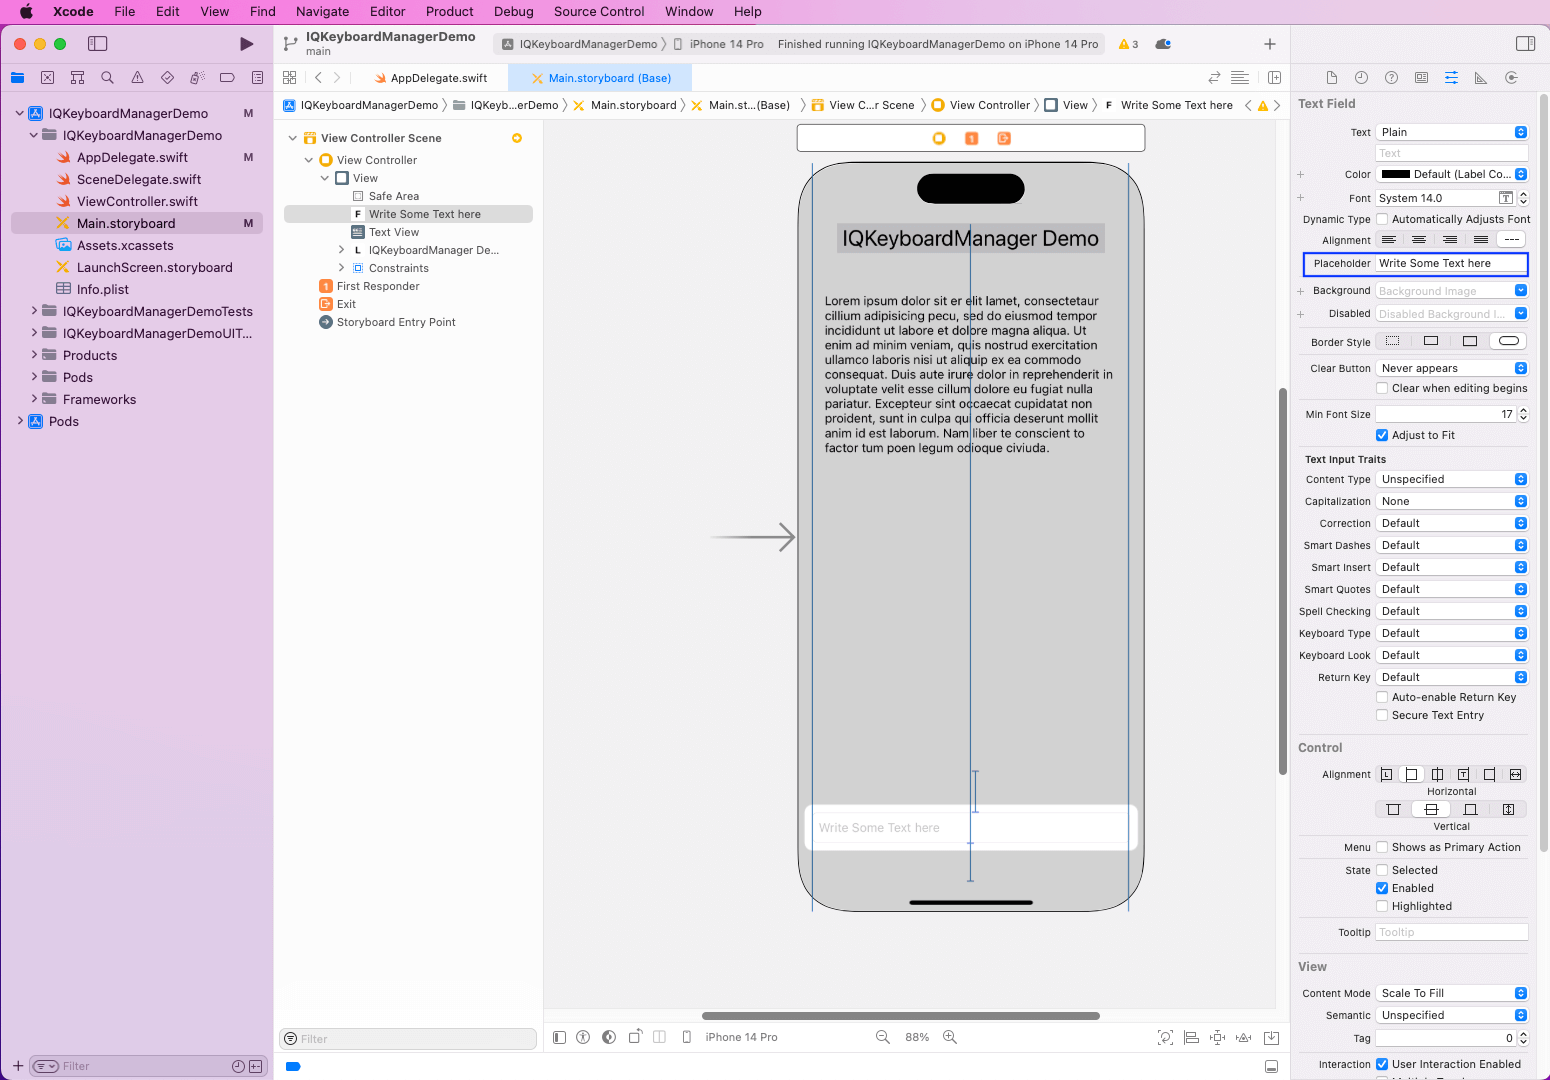The image size is (1550, 1080).
Task: Toggle the right inspector panel visibility
Action: pyautogui.click(x=1525, y=44)
